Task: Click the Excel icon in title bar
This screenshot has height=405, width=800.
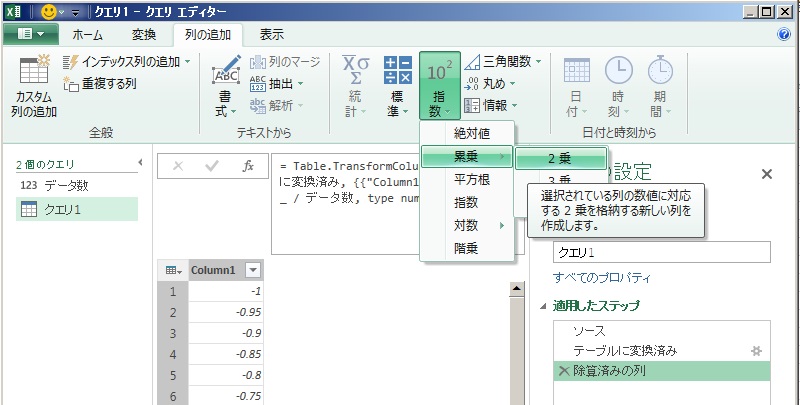Action: click(14, 12)
